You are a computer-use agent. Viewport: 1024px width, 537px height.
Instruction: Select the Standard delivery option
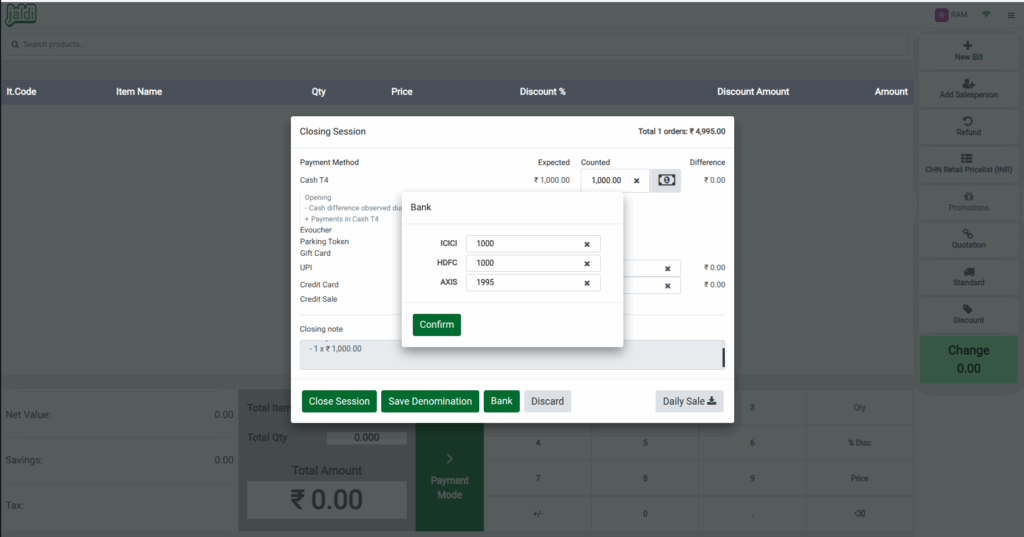968,276
